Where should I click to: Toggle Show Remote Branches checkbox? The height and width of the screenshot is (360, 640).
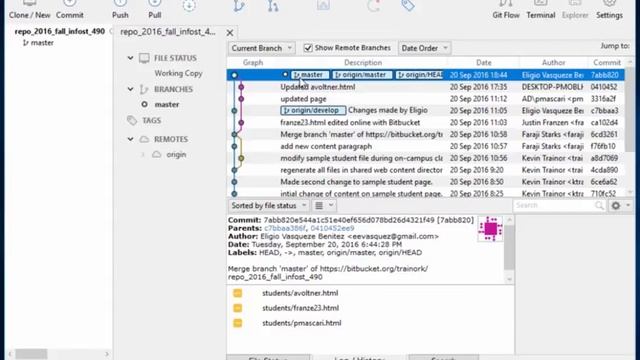pos(308,48)
